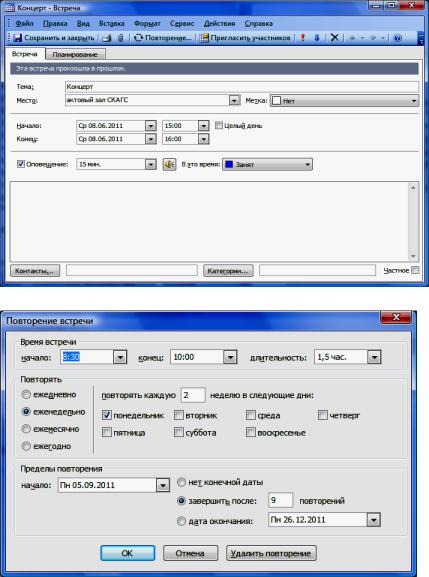Set high importance red exclamation icon
This screenshot has width=429, height=577.
pos(302,38)
